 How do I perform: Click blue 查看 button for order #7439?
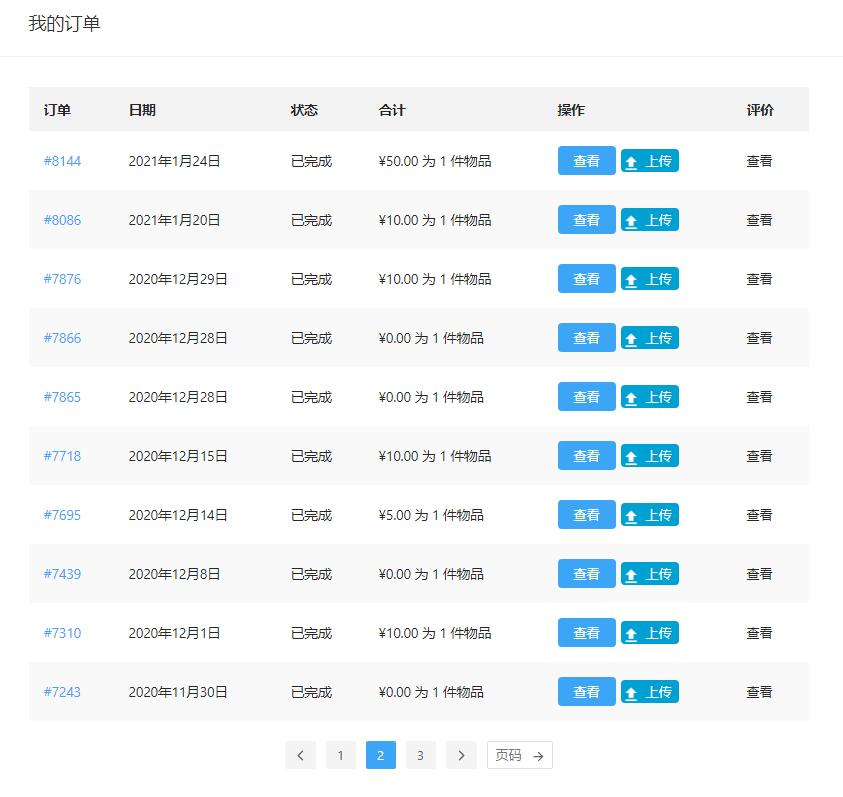pos(587,573)
